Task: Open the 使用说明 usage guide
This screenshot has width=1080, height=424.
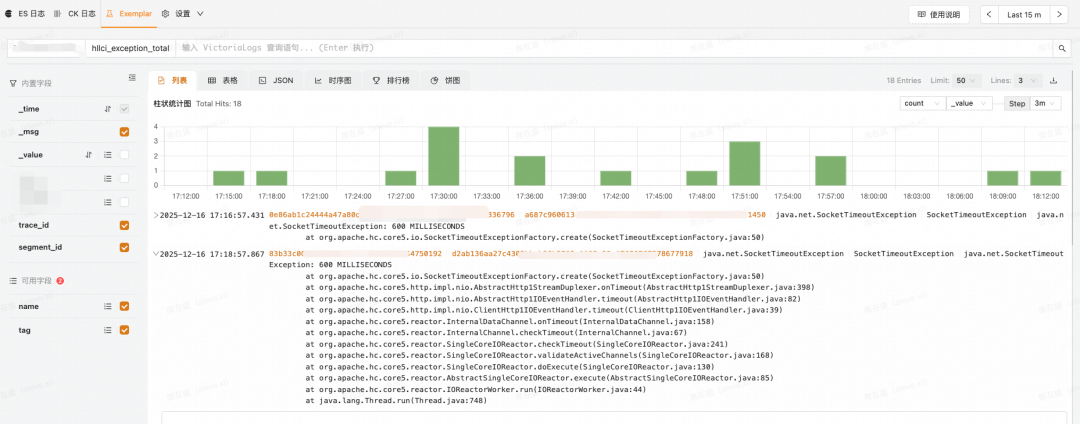Action: (x=939, y=14)
